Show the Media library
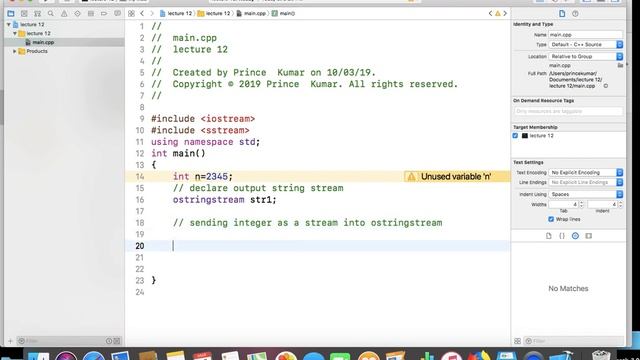This screenshot has width=640, height=360. (588, 236)
